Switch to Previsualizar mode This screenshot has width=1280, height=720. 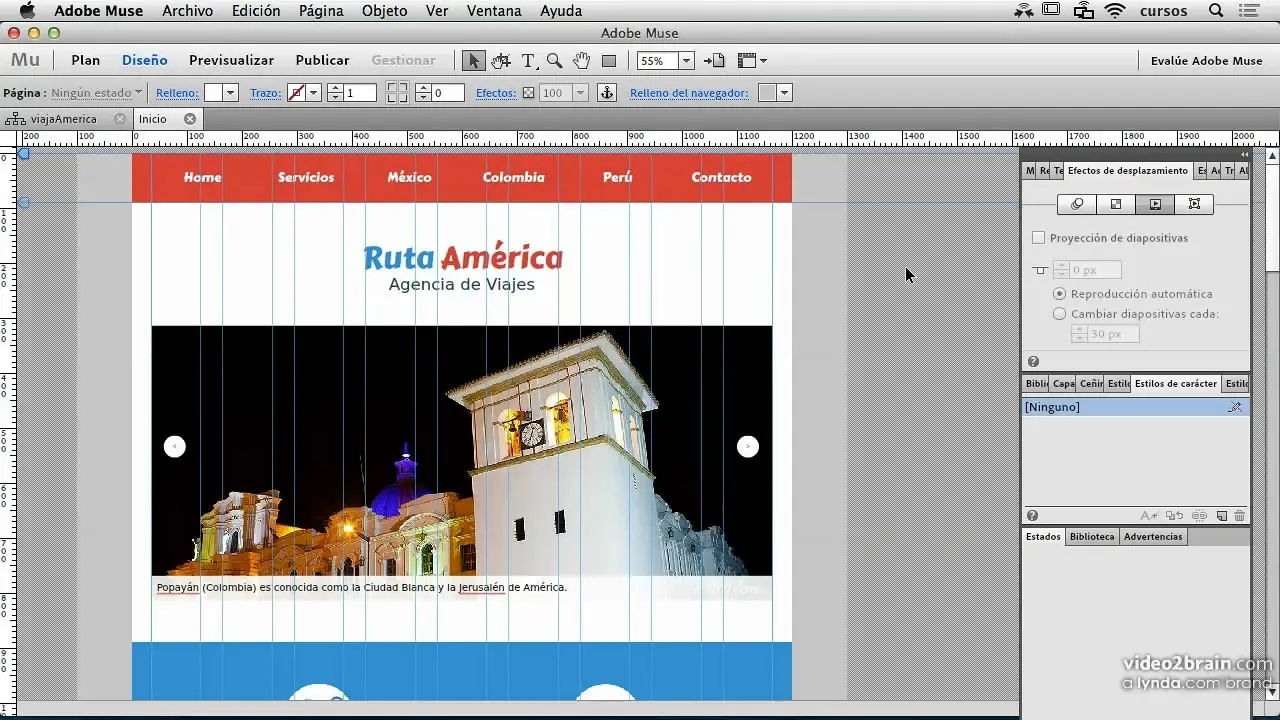pos(231,60)
